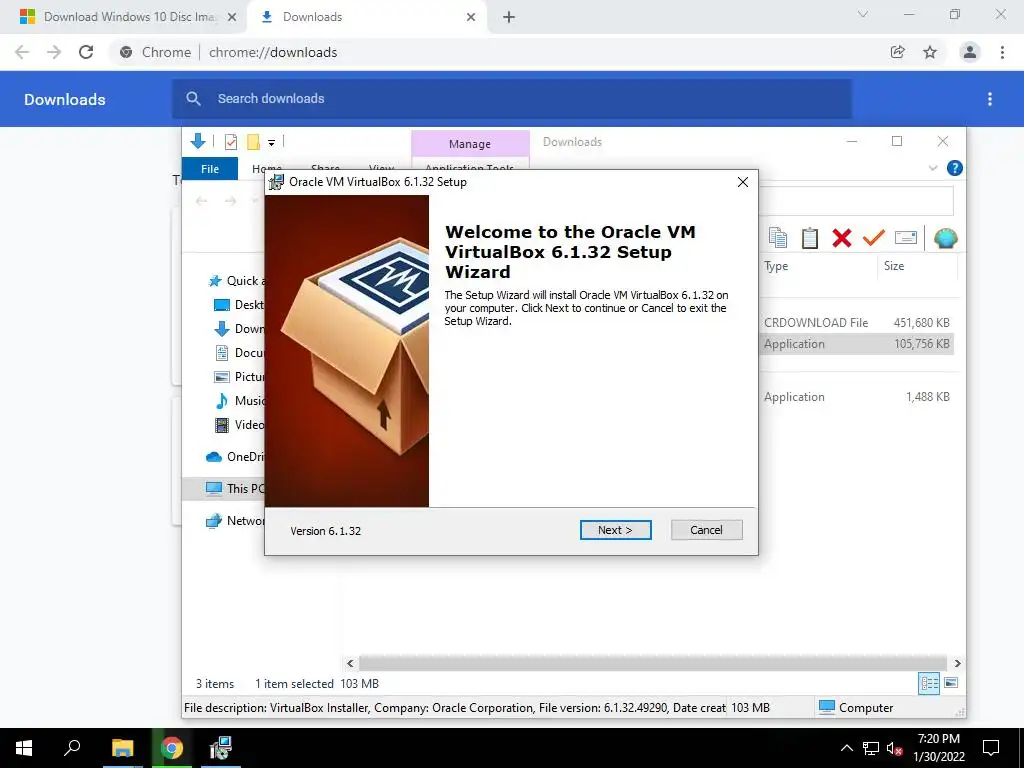Viewport: 1024px width, 768px height.
Task: Open the notification center icon
Action: point(991,748)
